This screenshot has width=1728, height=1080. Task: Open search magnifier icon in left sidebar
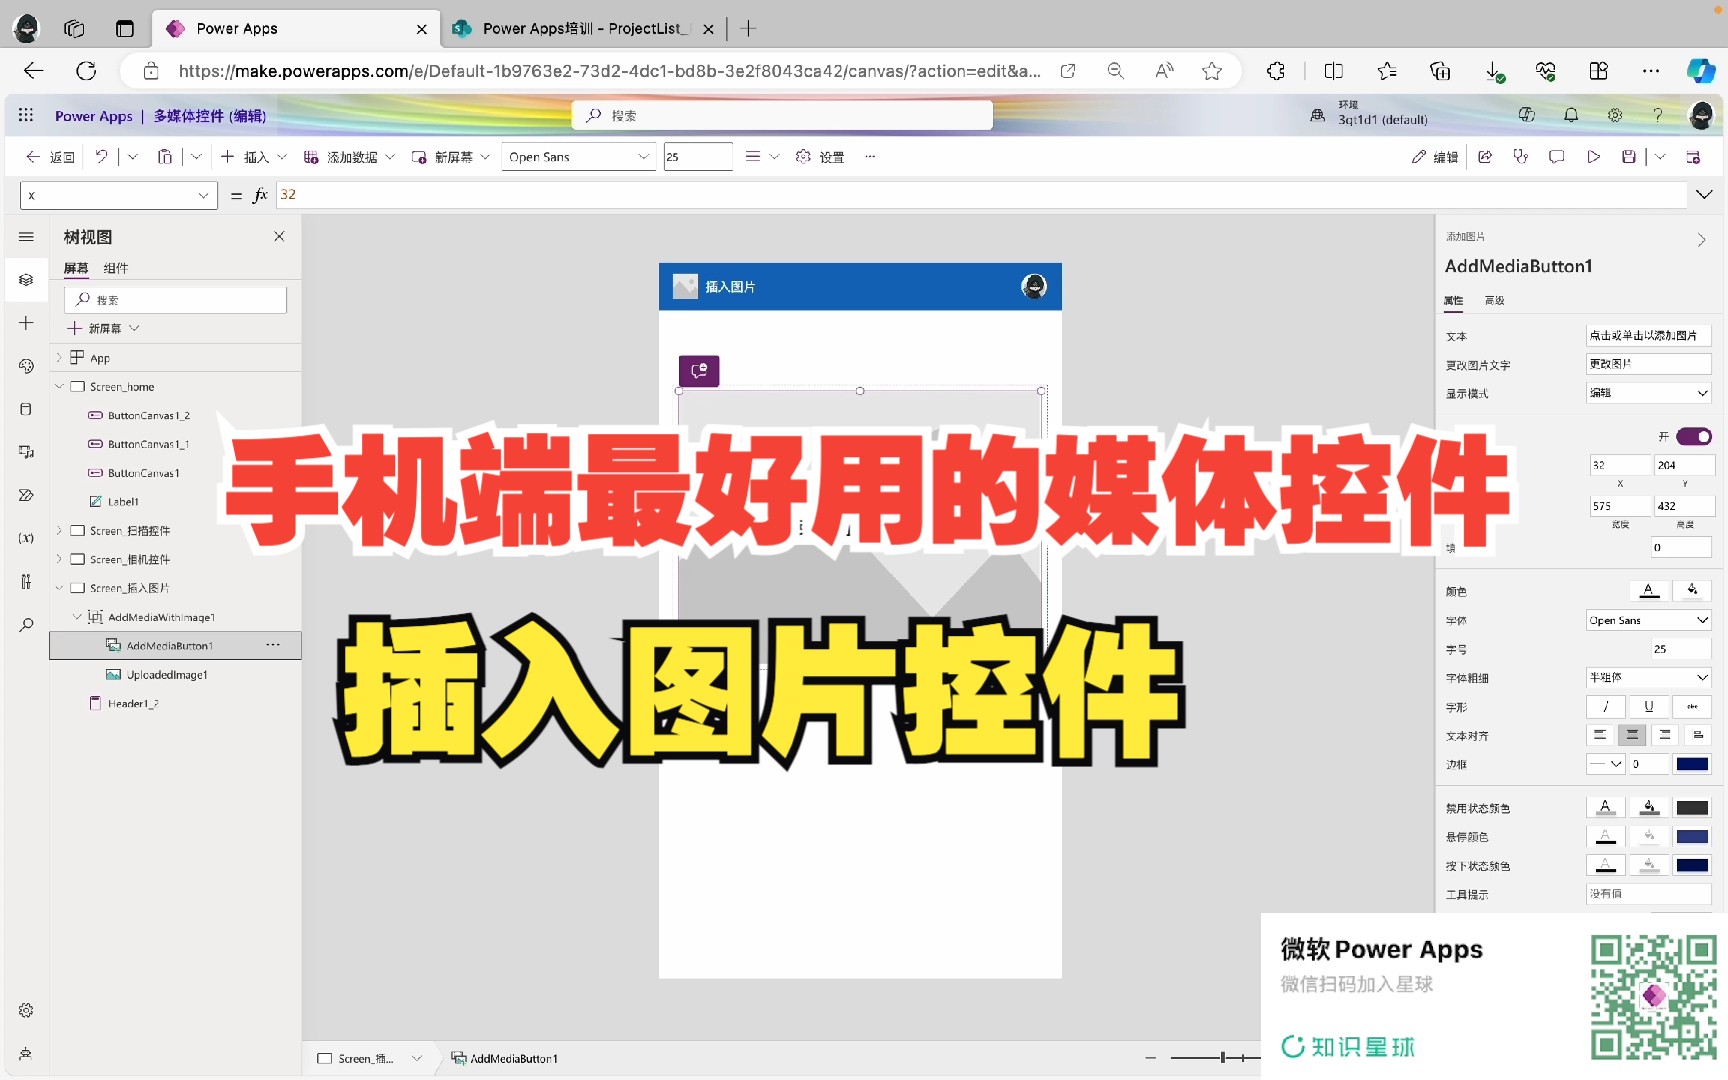coord(26,625)
